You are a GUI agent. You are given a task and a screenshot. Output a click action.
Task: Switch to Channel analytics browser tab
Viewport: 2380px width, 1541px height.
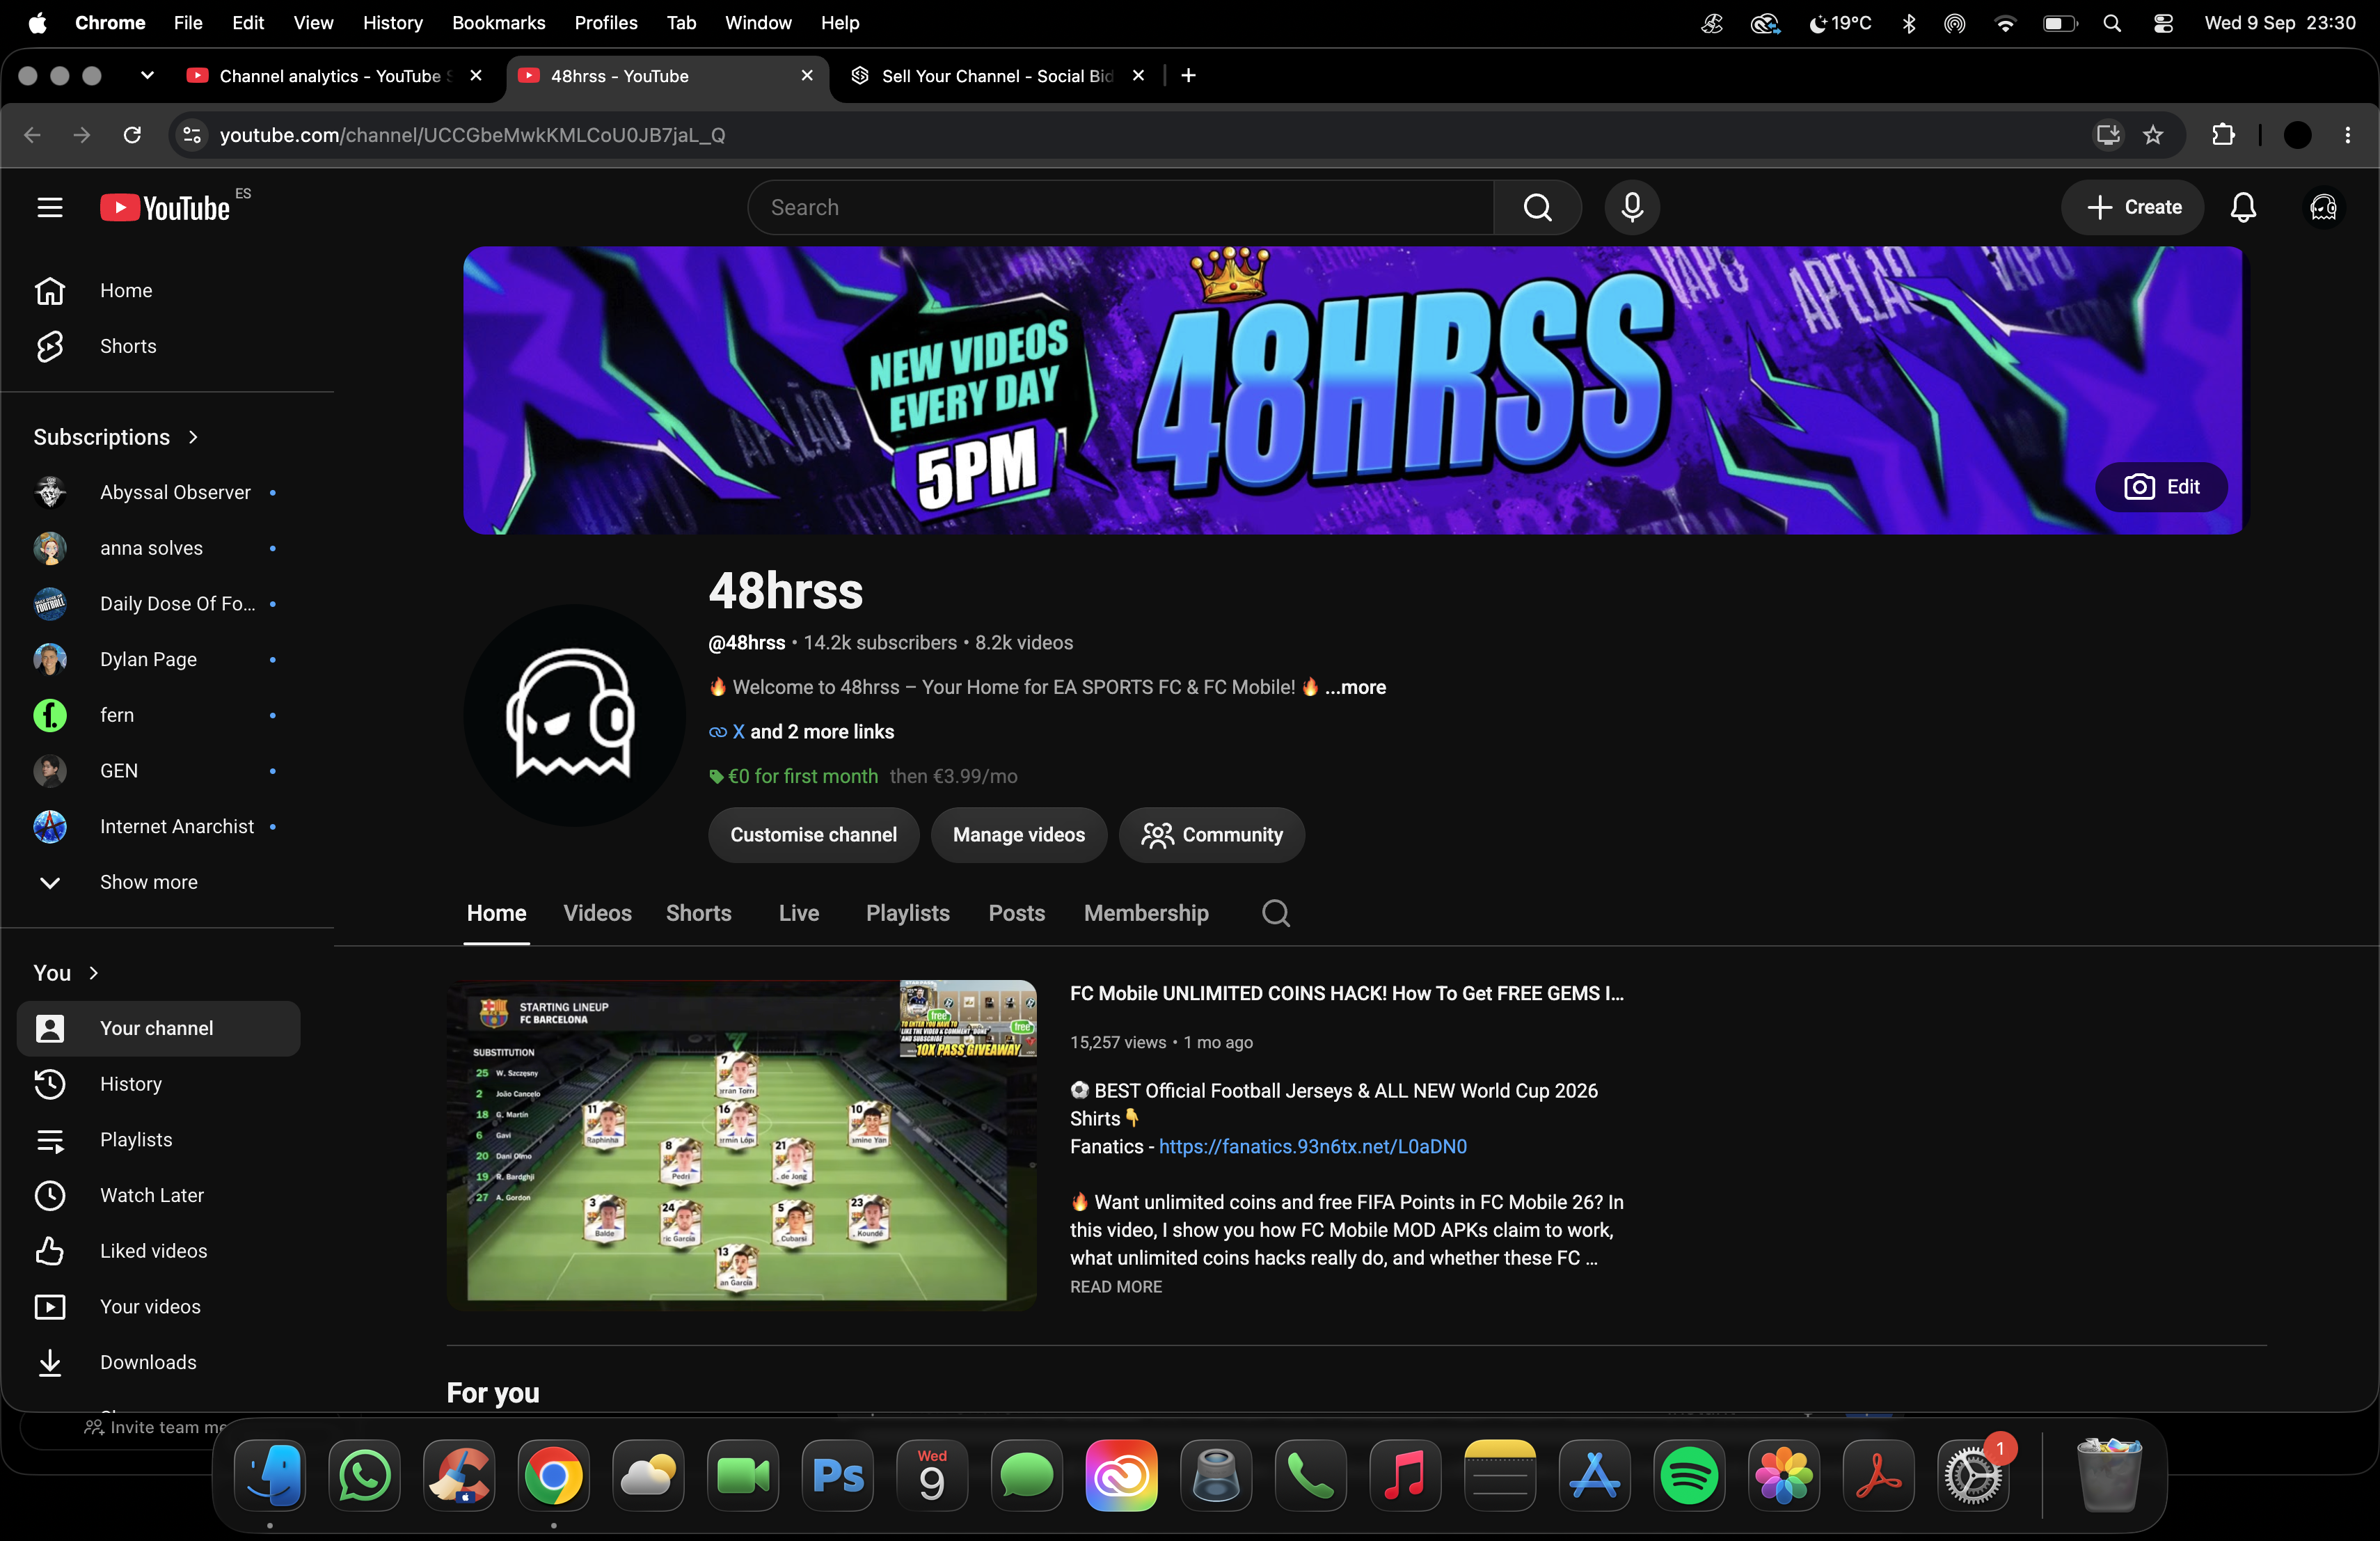pyautogui.click(x=335, y=76)
